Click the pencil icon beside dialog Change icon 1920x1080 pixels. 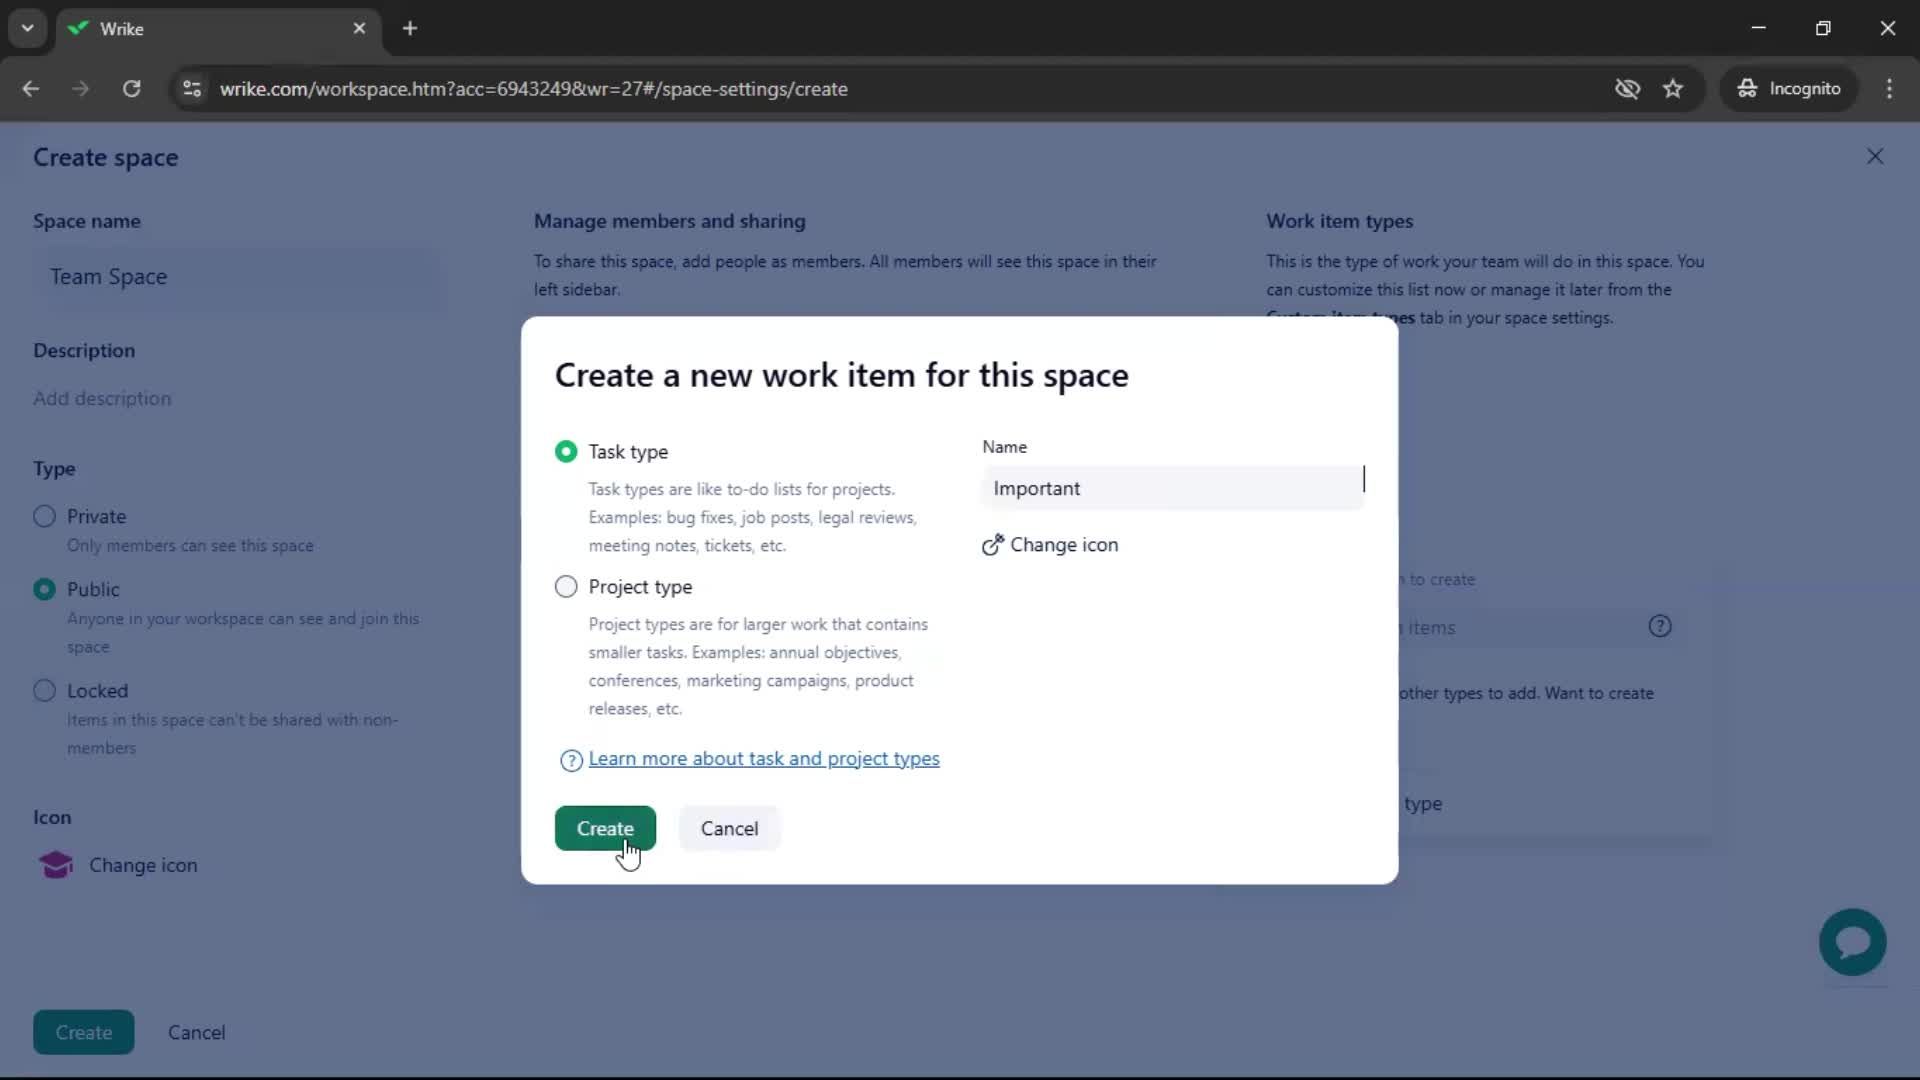pyautogui.click(x=992, y=545)
